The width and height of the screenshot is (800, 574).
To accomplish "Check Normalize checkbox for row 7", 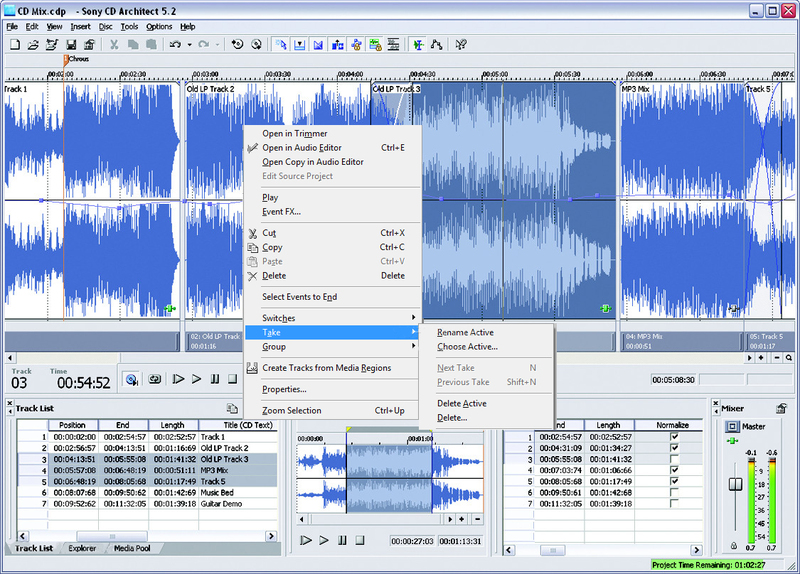I will pyautogui.click(x=674, y=504).
